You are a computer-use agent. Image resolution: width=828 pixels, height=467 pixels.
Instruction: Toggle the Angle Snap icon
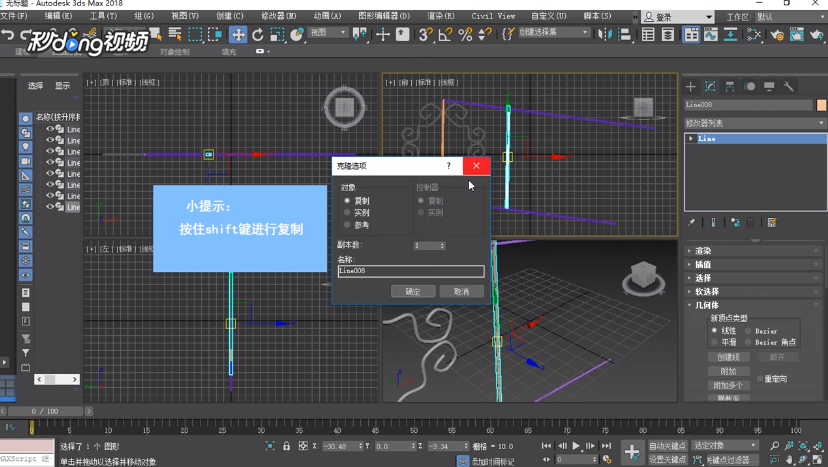point(445,35)
